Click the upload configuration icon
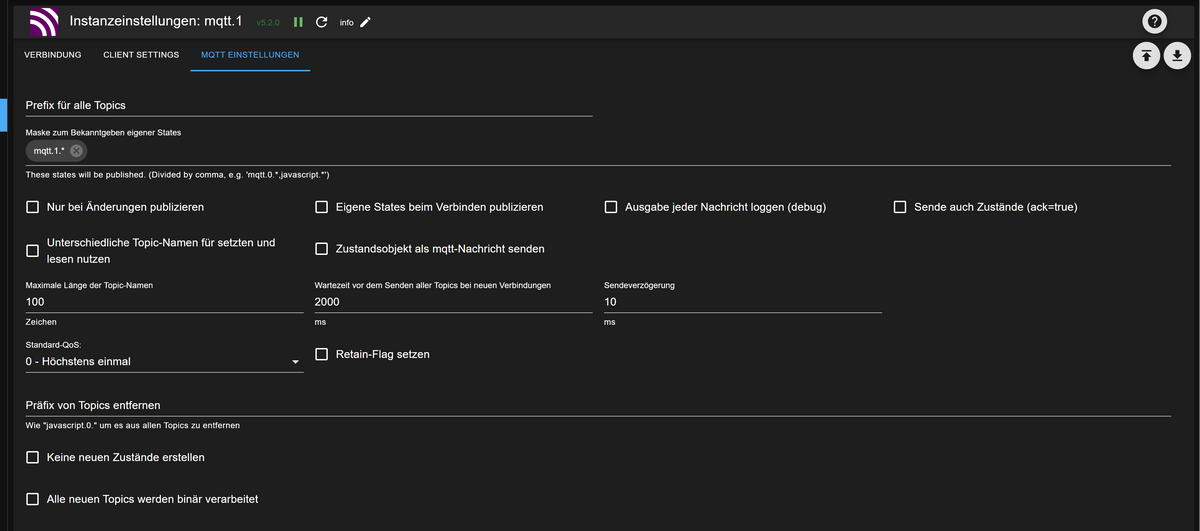This screenshot has height=531, width=1200. (1146, 56)
